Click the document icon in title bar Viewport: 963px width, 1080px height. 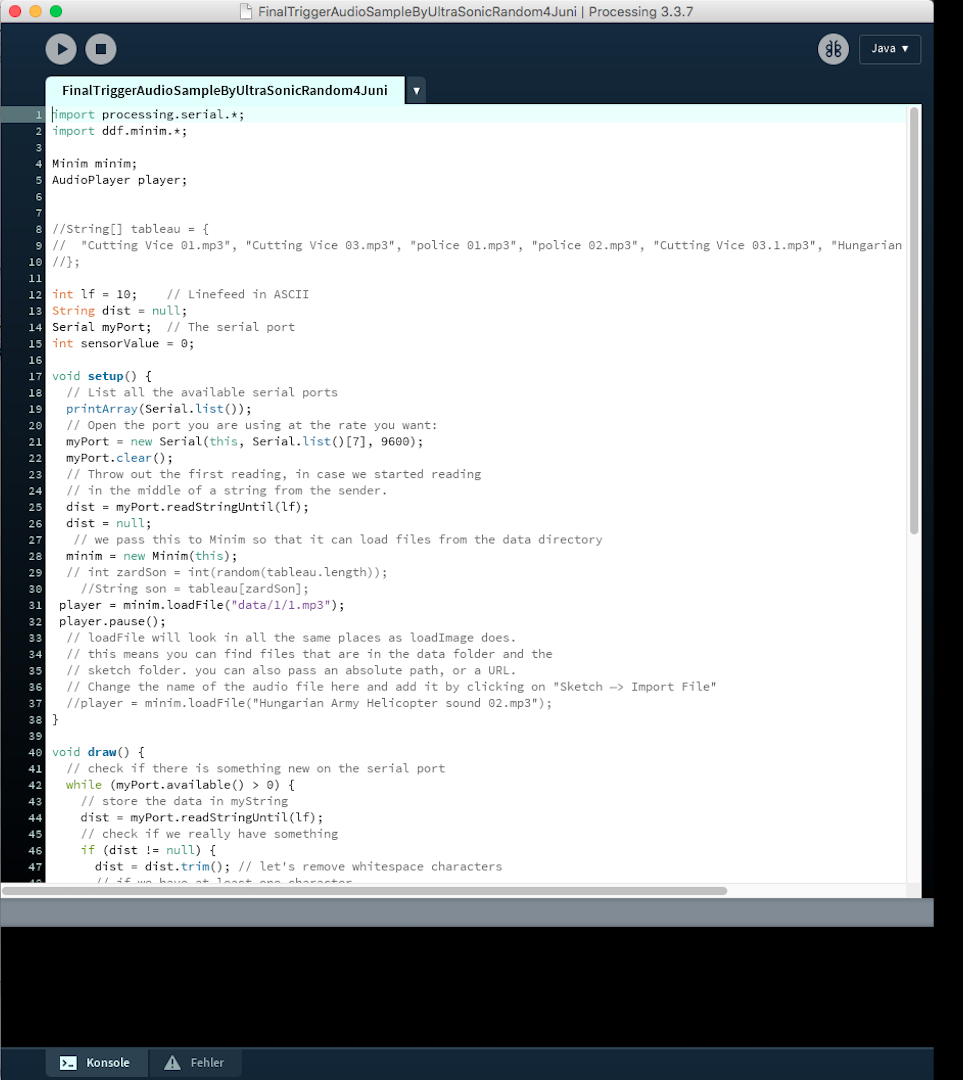pos(245,12)
